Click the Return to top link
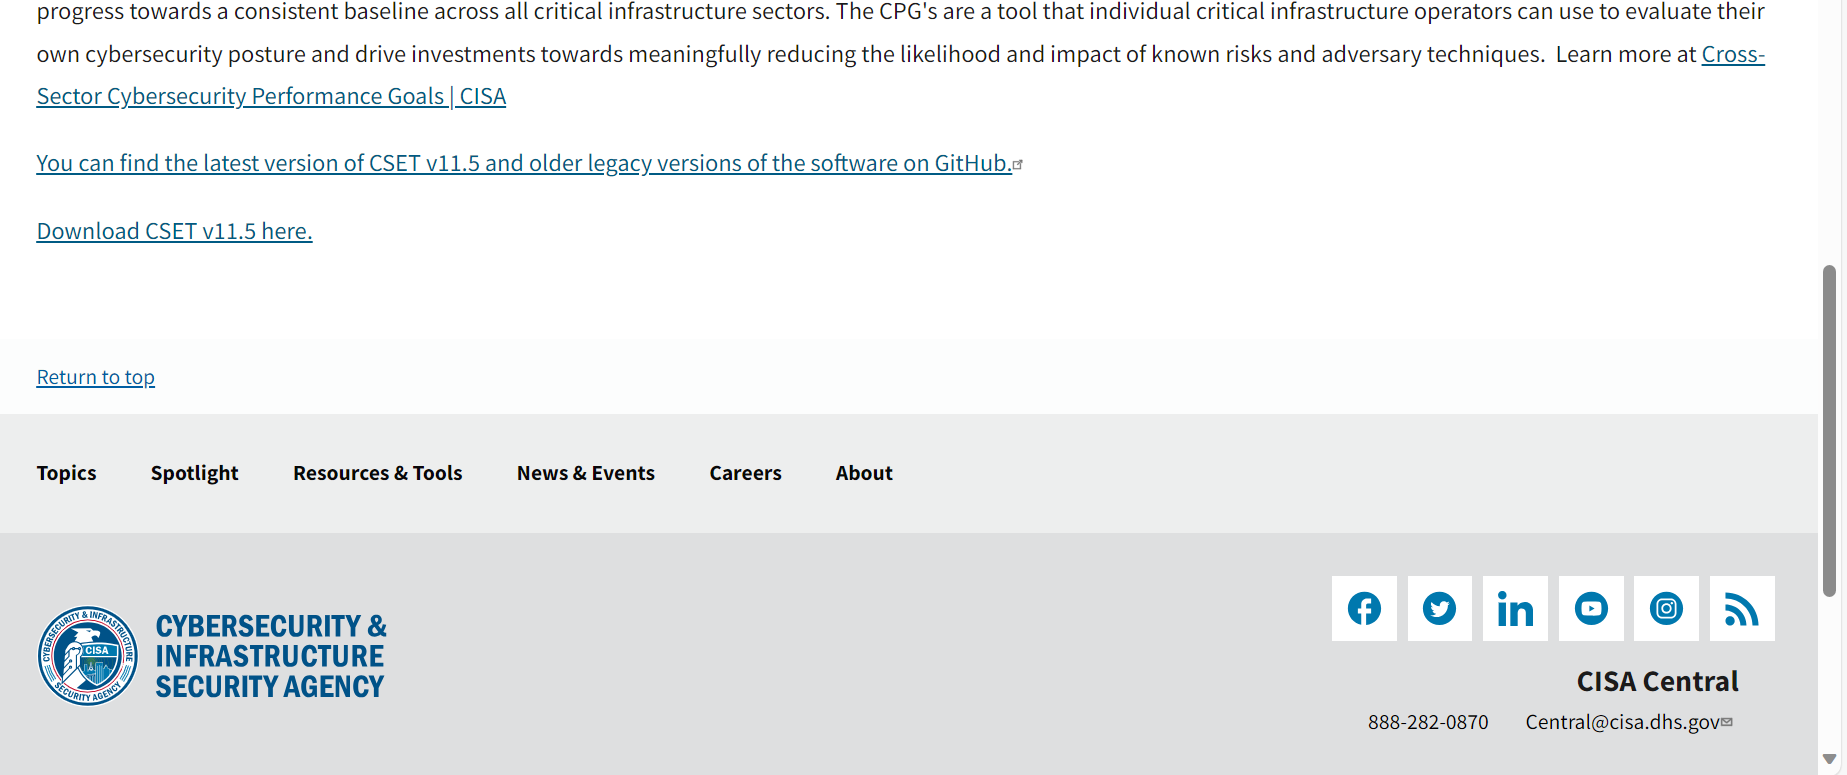This screenshot has width=1847, height=775. (96, 377)
